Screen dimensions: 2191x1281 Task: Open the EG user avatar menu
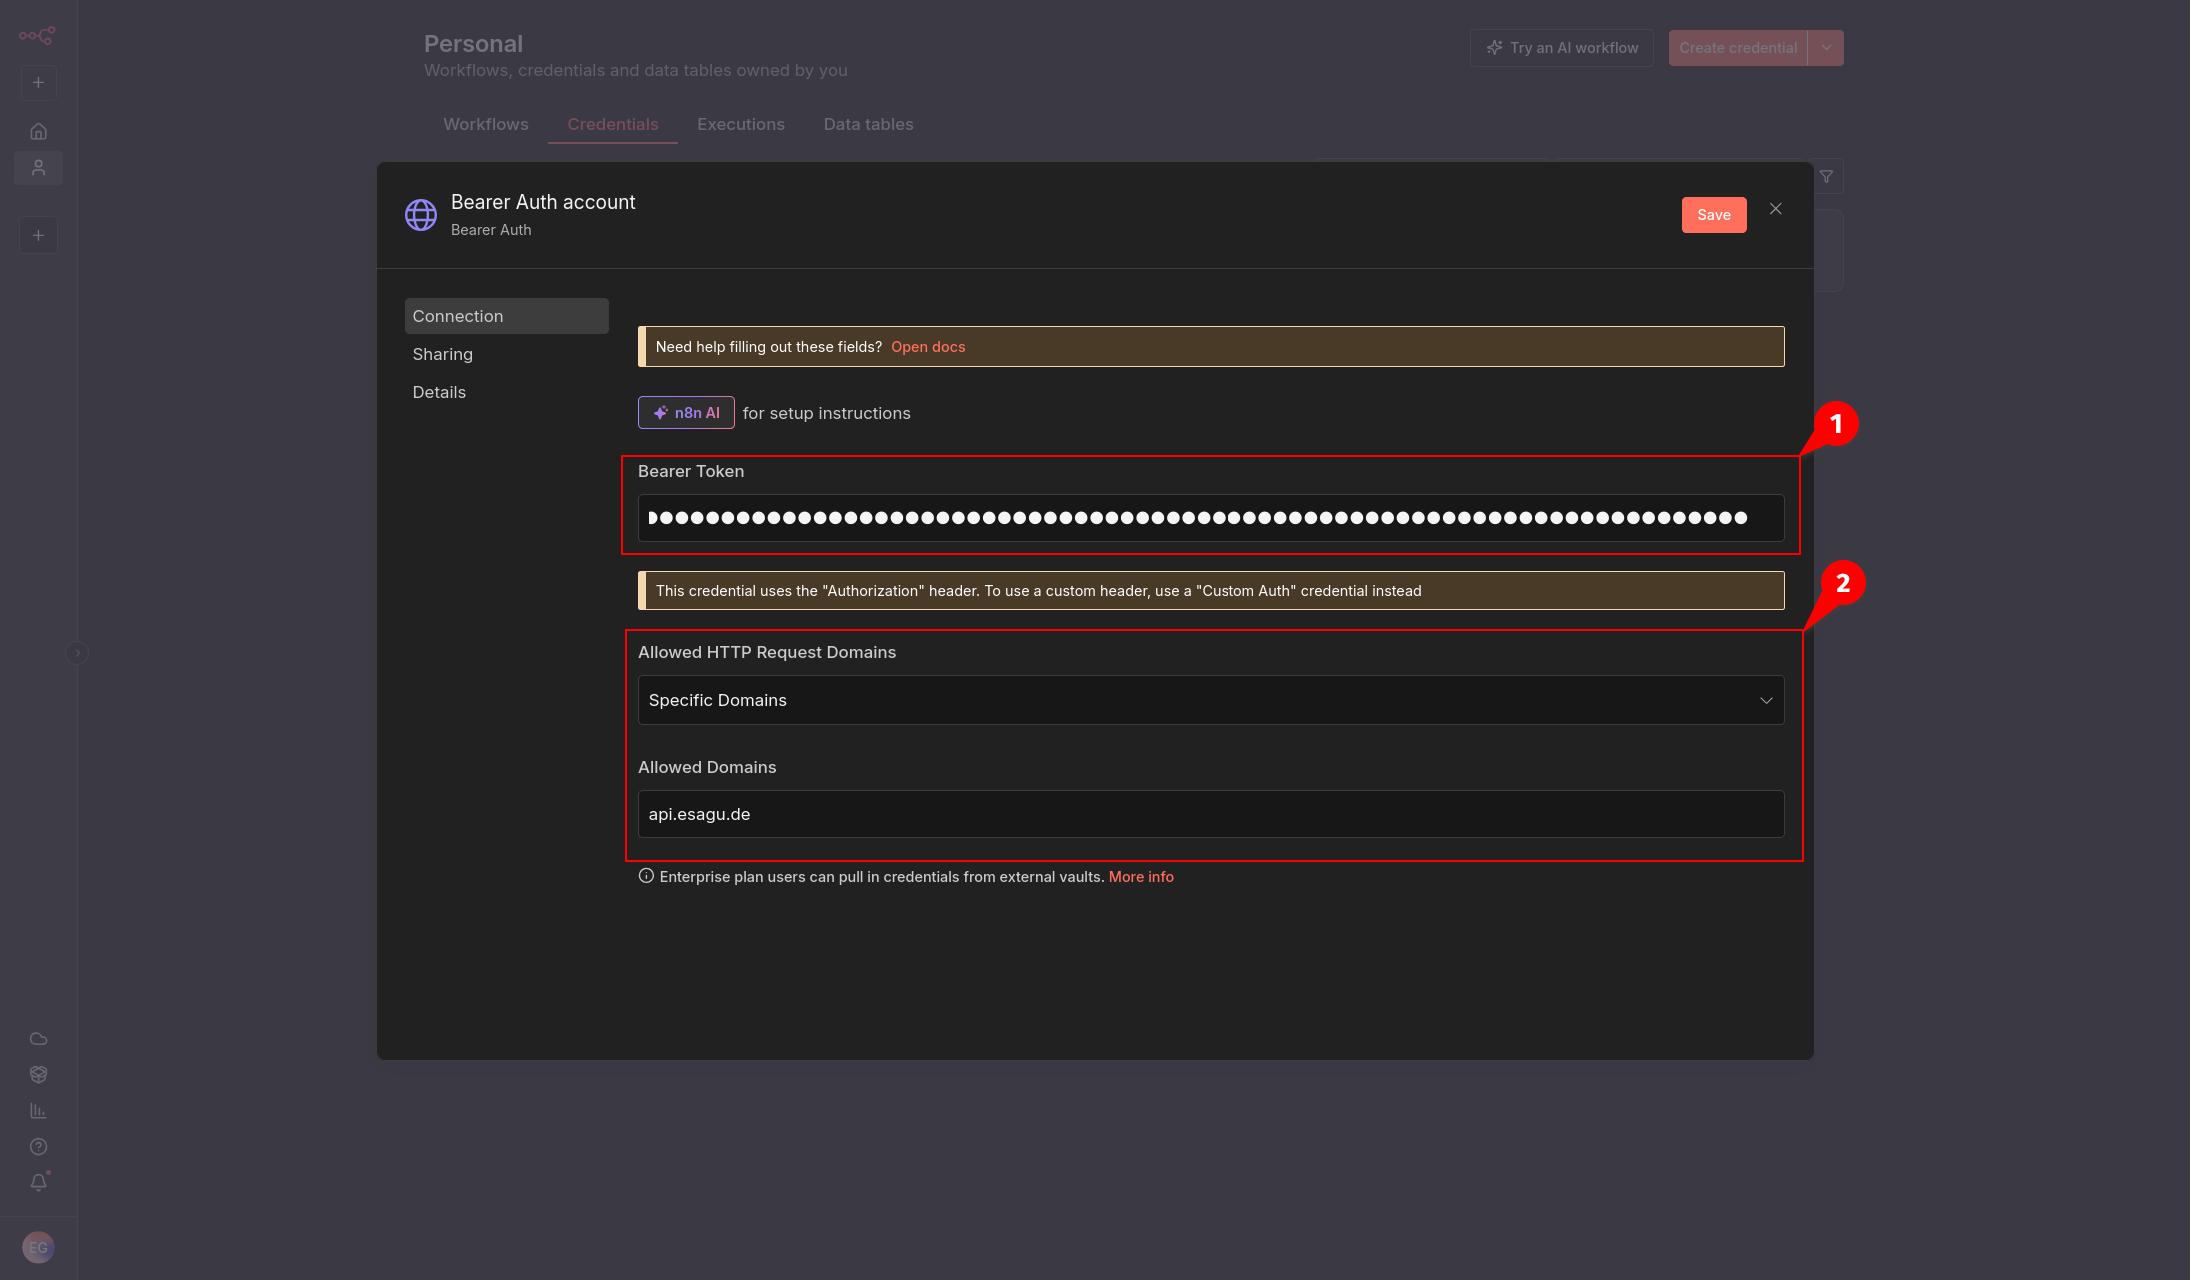38,1248
